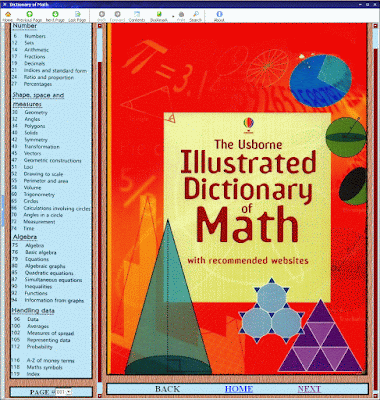Select Geometric constructions entry

52,161
